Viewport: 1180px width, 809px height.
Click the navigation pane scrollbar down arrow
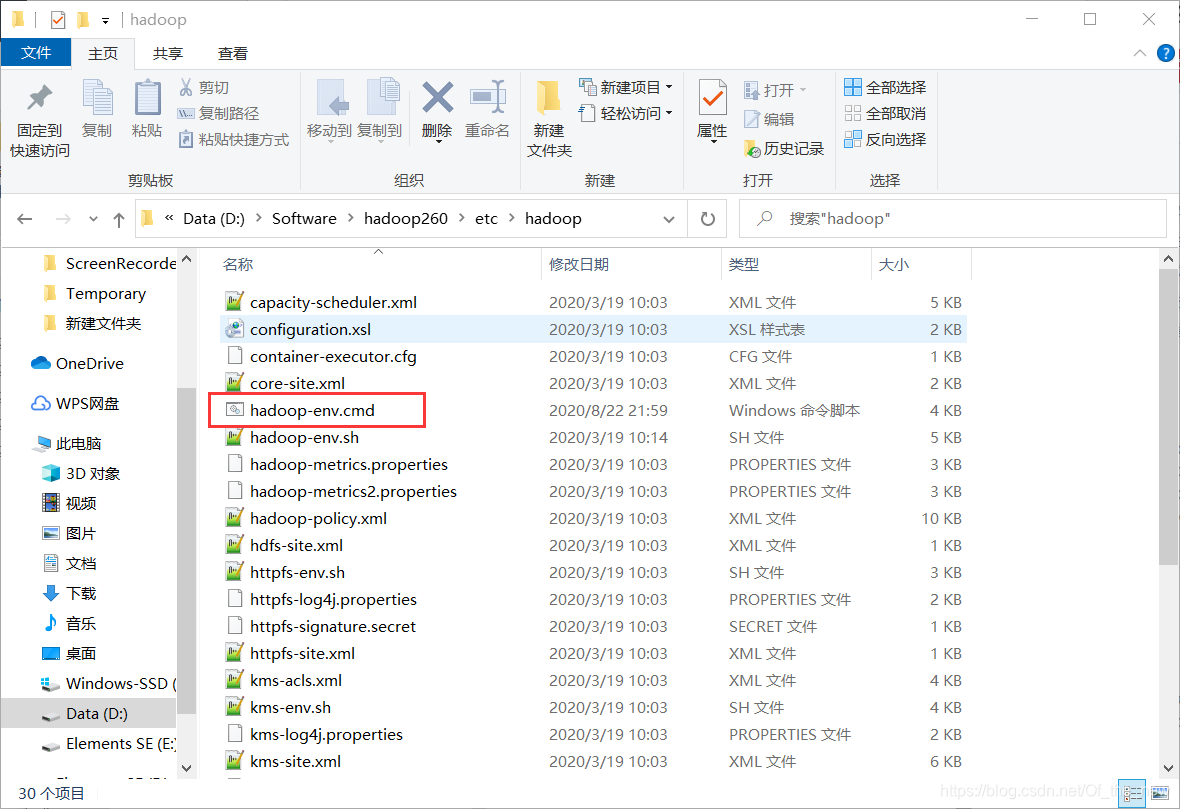tap(187, 768)
